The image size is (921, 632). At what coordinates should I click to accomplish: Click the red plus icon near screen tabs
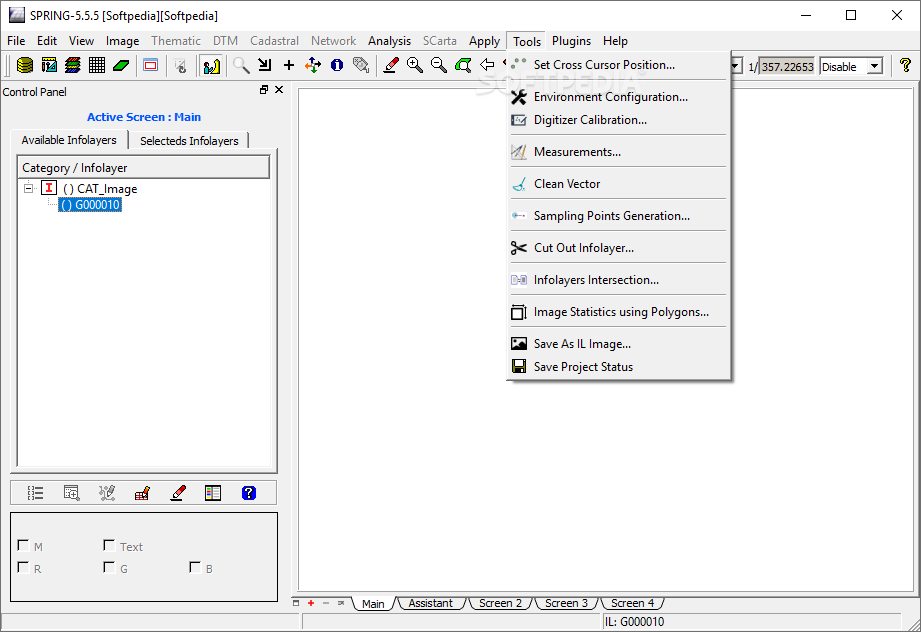click(311, 603)
